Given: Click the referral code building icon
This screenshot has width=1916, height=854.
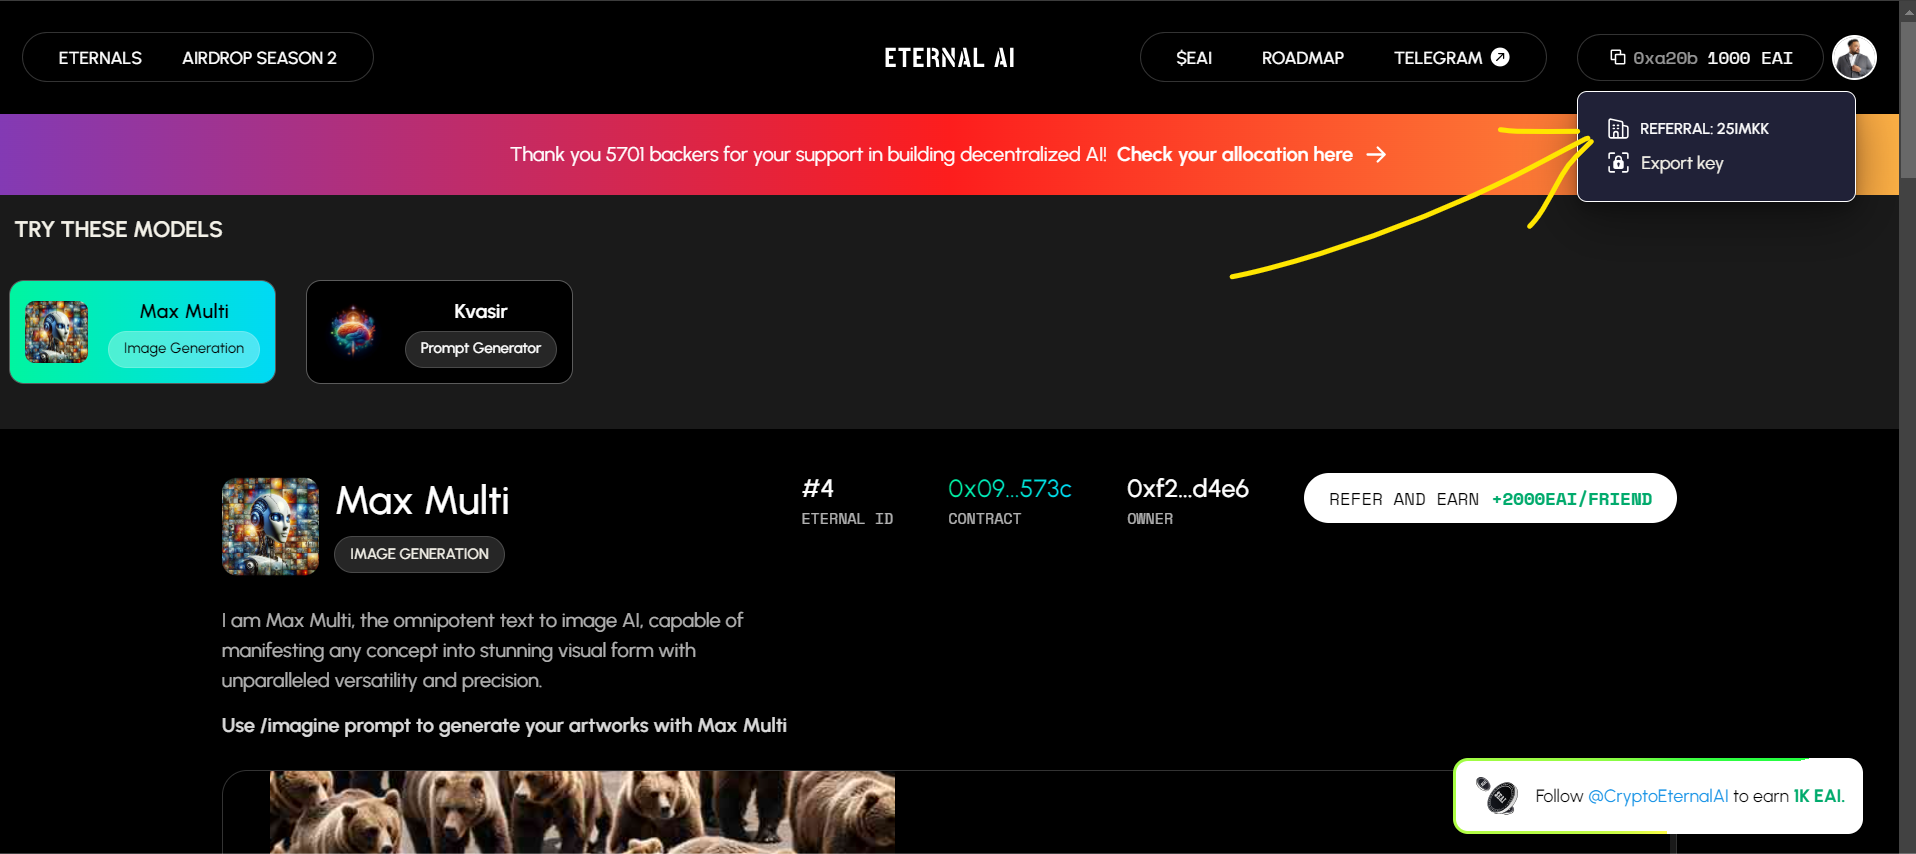Looking at the screenshot, I should point(1618,128).
